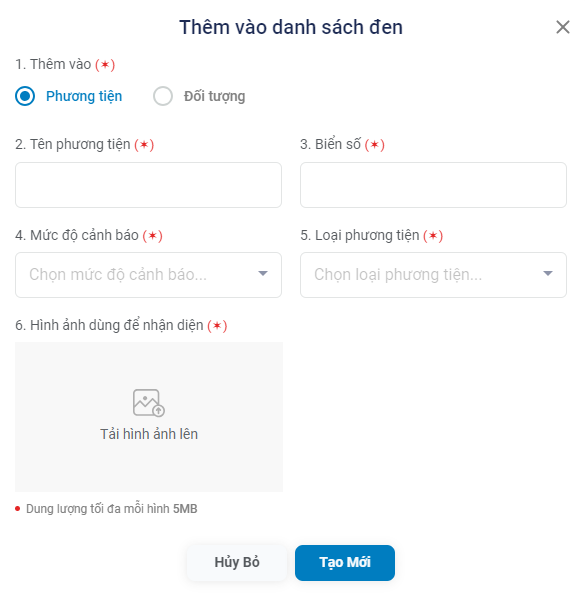The image size is (585, 600).
Task: Open the Chọn mức độ cảnh báo dropdown
Action: 148,275
